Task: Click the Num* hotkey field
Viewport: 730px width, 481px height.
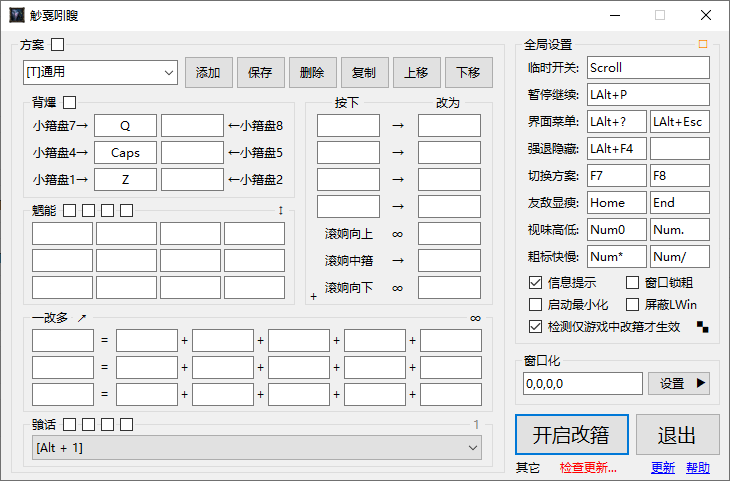Action: tap(616, 257)
